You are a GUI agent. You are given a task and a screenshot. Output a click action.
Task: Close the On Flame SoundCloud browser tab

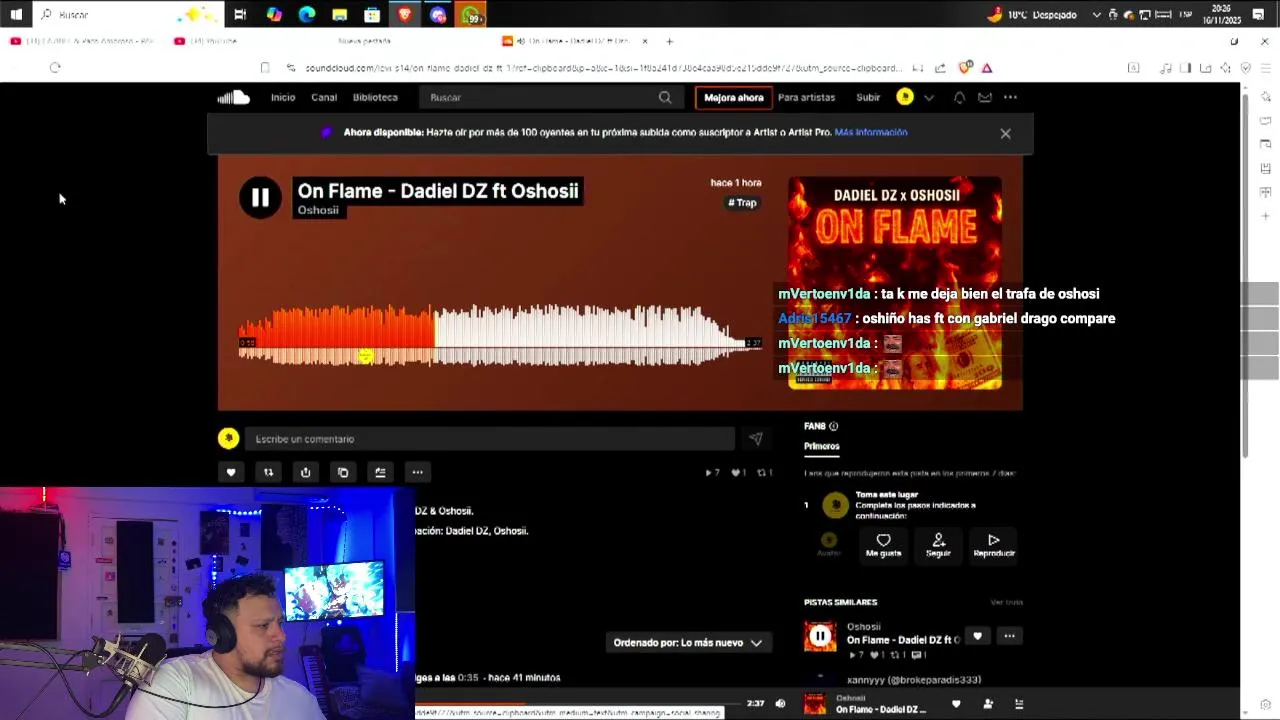(x=645, y=41)
